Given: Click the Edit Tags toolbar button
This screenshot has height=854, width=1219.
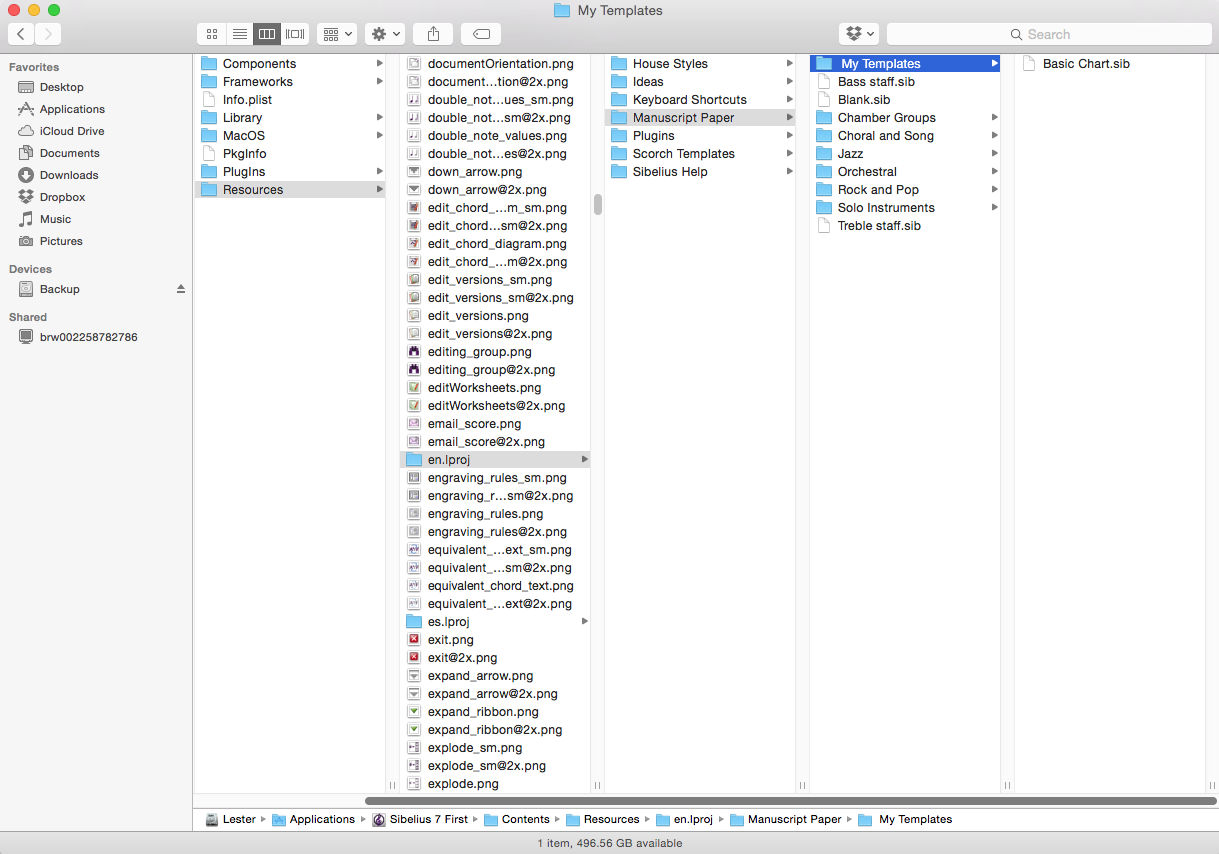Looking at the screenshot, I should point(481,34).
